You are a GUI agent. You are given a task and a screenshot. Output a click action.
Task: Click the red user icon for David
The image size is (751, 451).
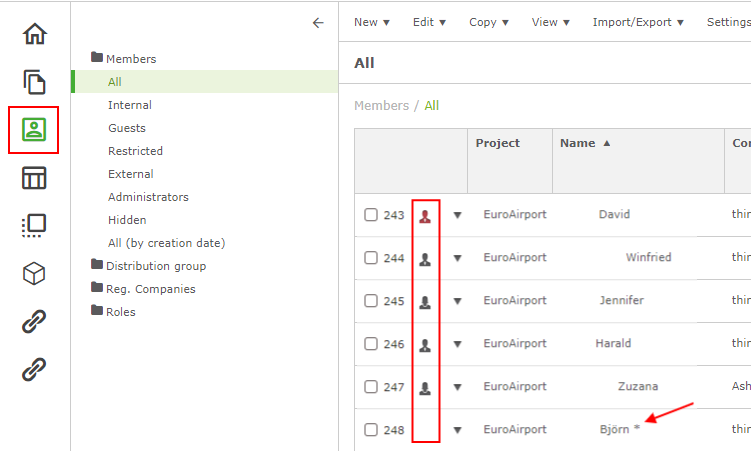tap(425, 216)
